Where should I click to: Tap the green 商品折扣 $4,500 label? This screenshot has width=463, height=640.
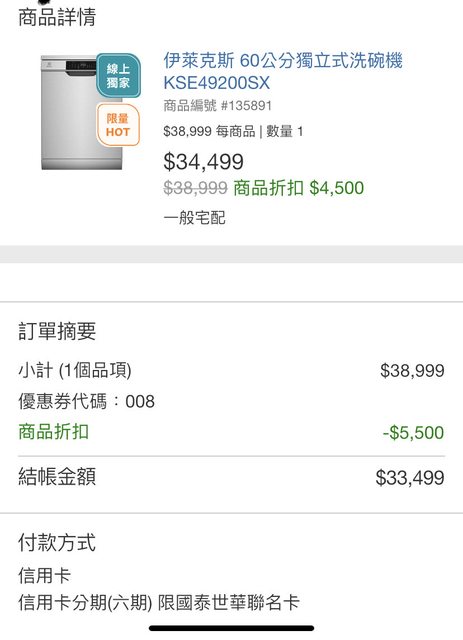pyautogui.click(x=298, y=188)
